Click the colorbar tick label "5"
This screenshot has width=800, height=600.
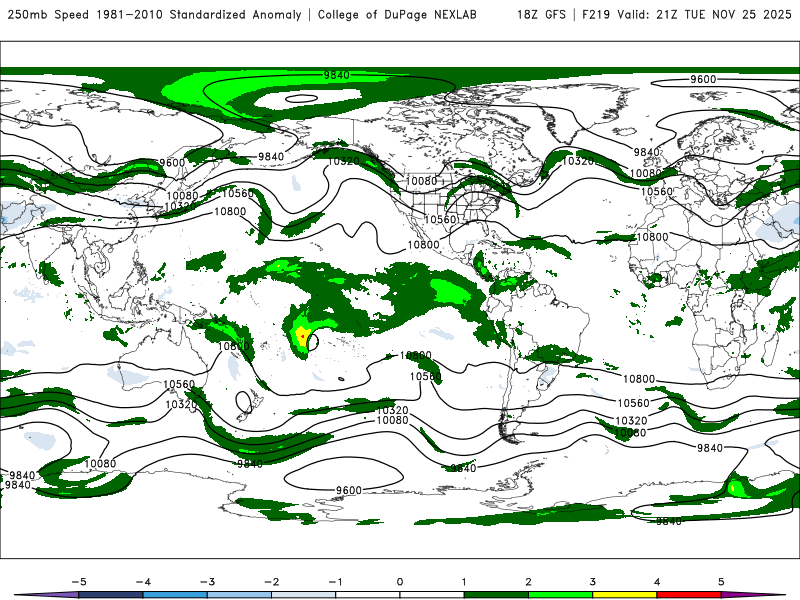click(721, 582)
